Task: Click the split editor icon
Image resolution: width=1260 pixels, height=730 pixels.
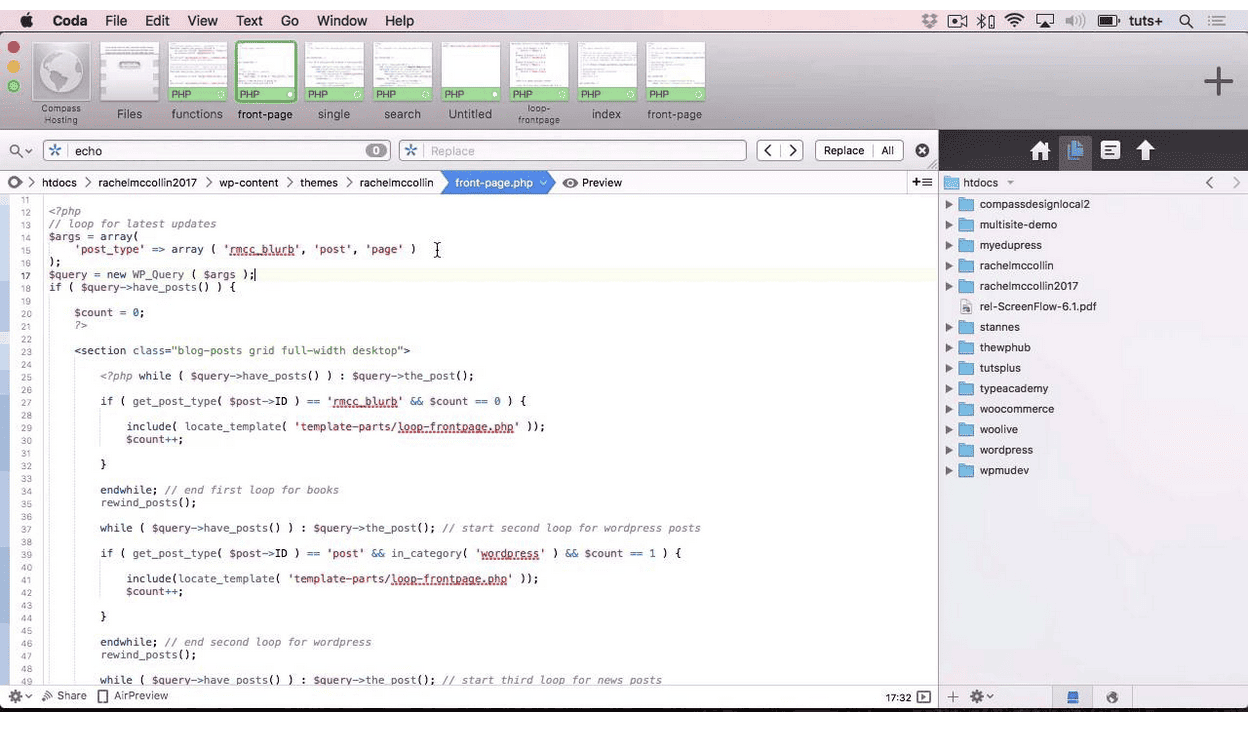Action: 921,182
